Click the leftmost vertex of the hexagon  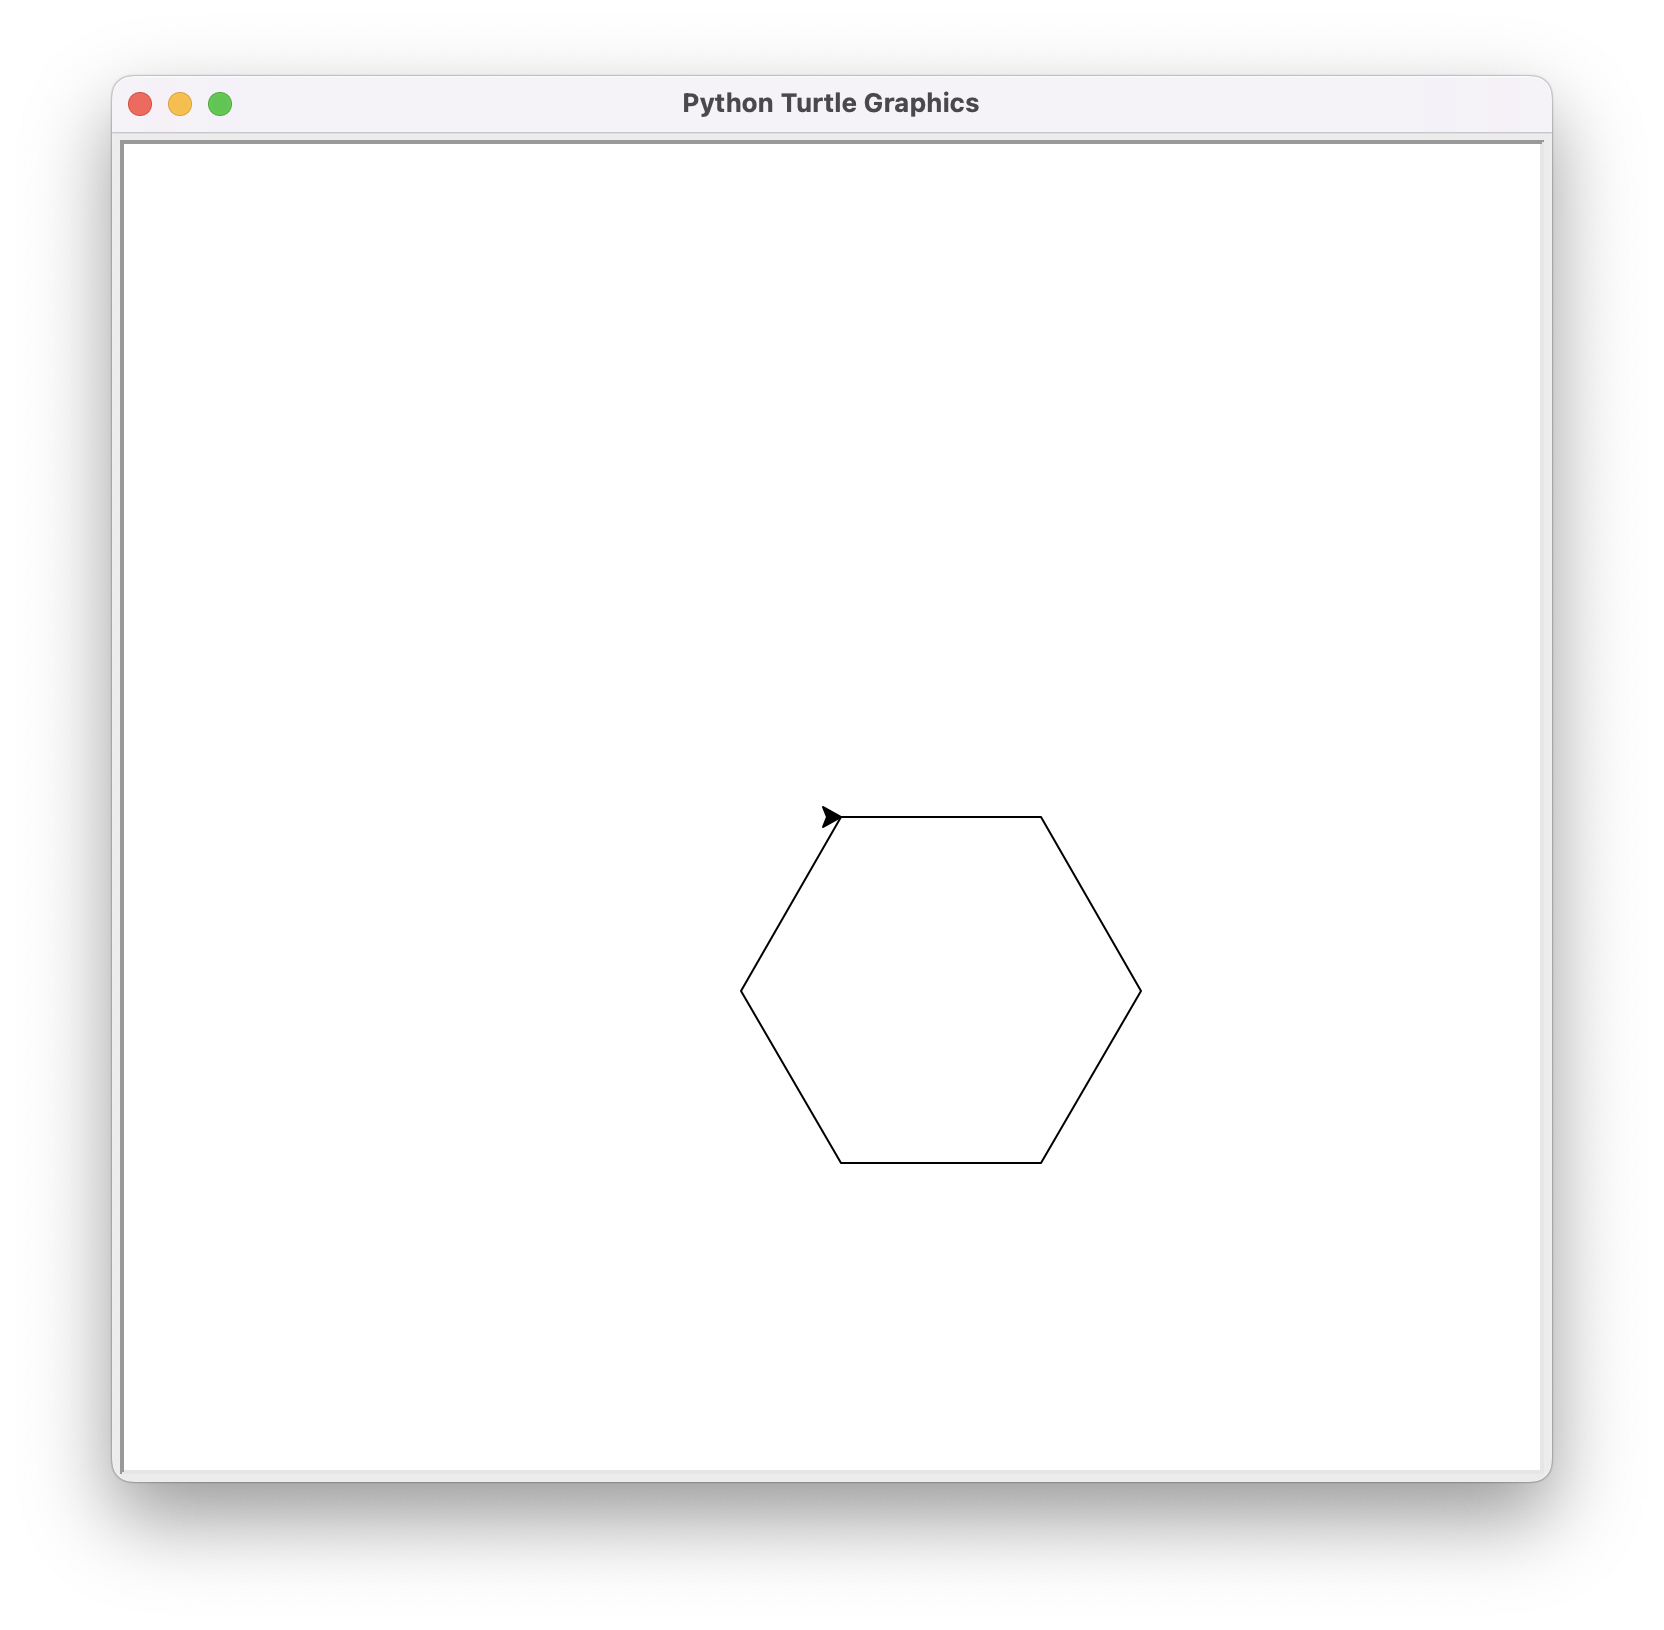[742, 990]
